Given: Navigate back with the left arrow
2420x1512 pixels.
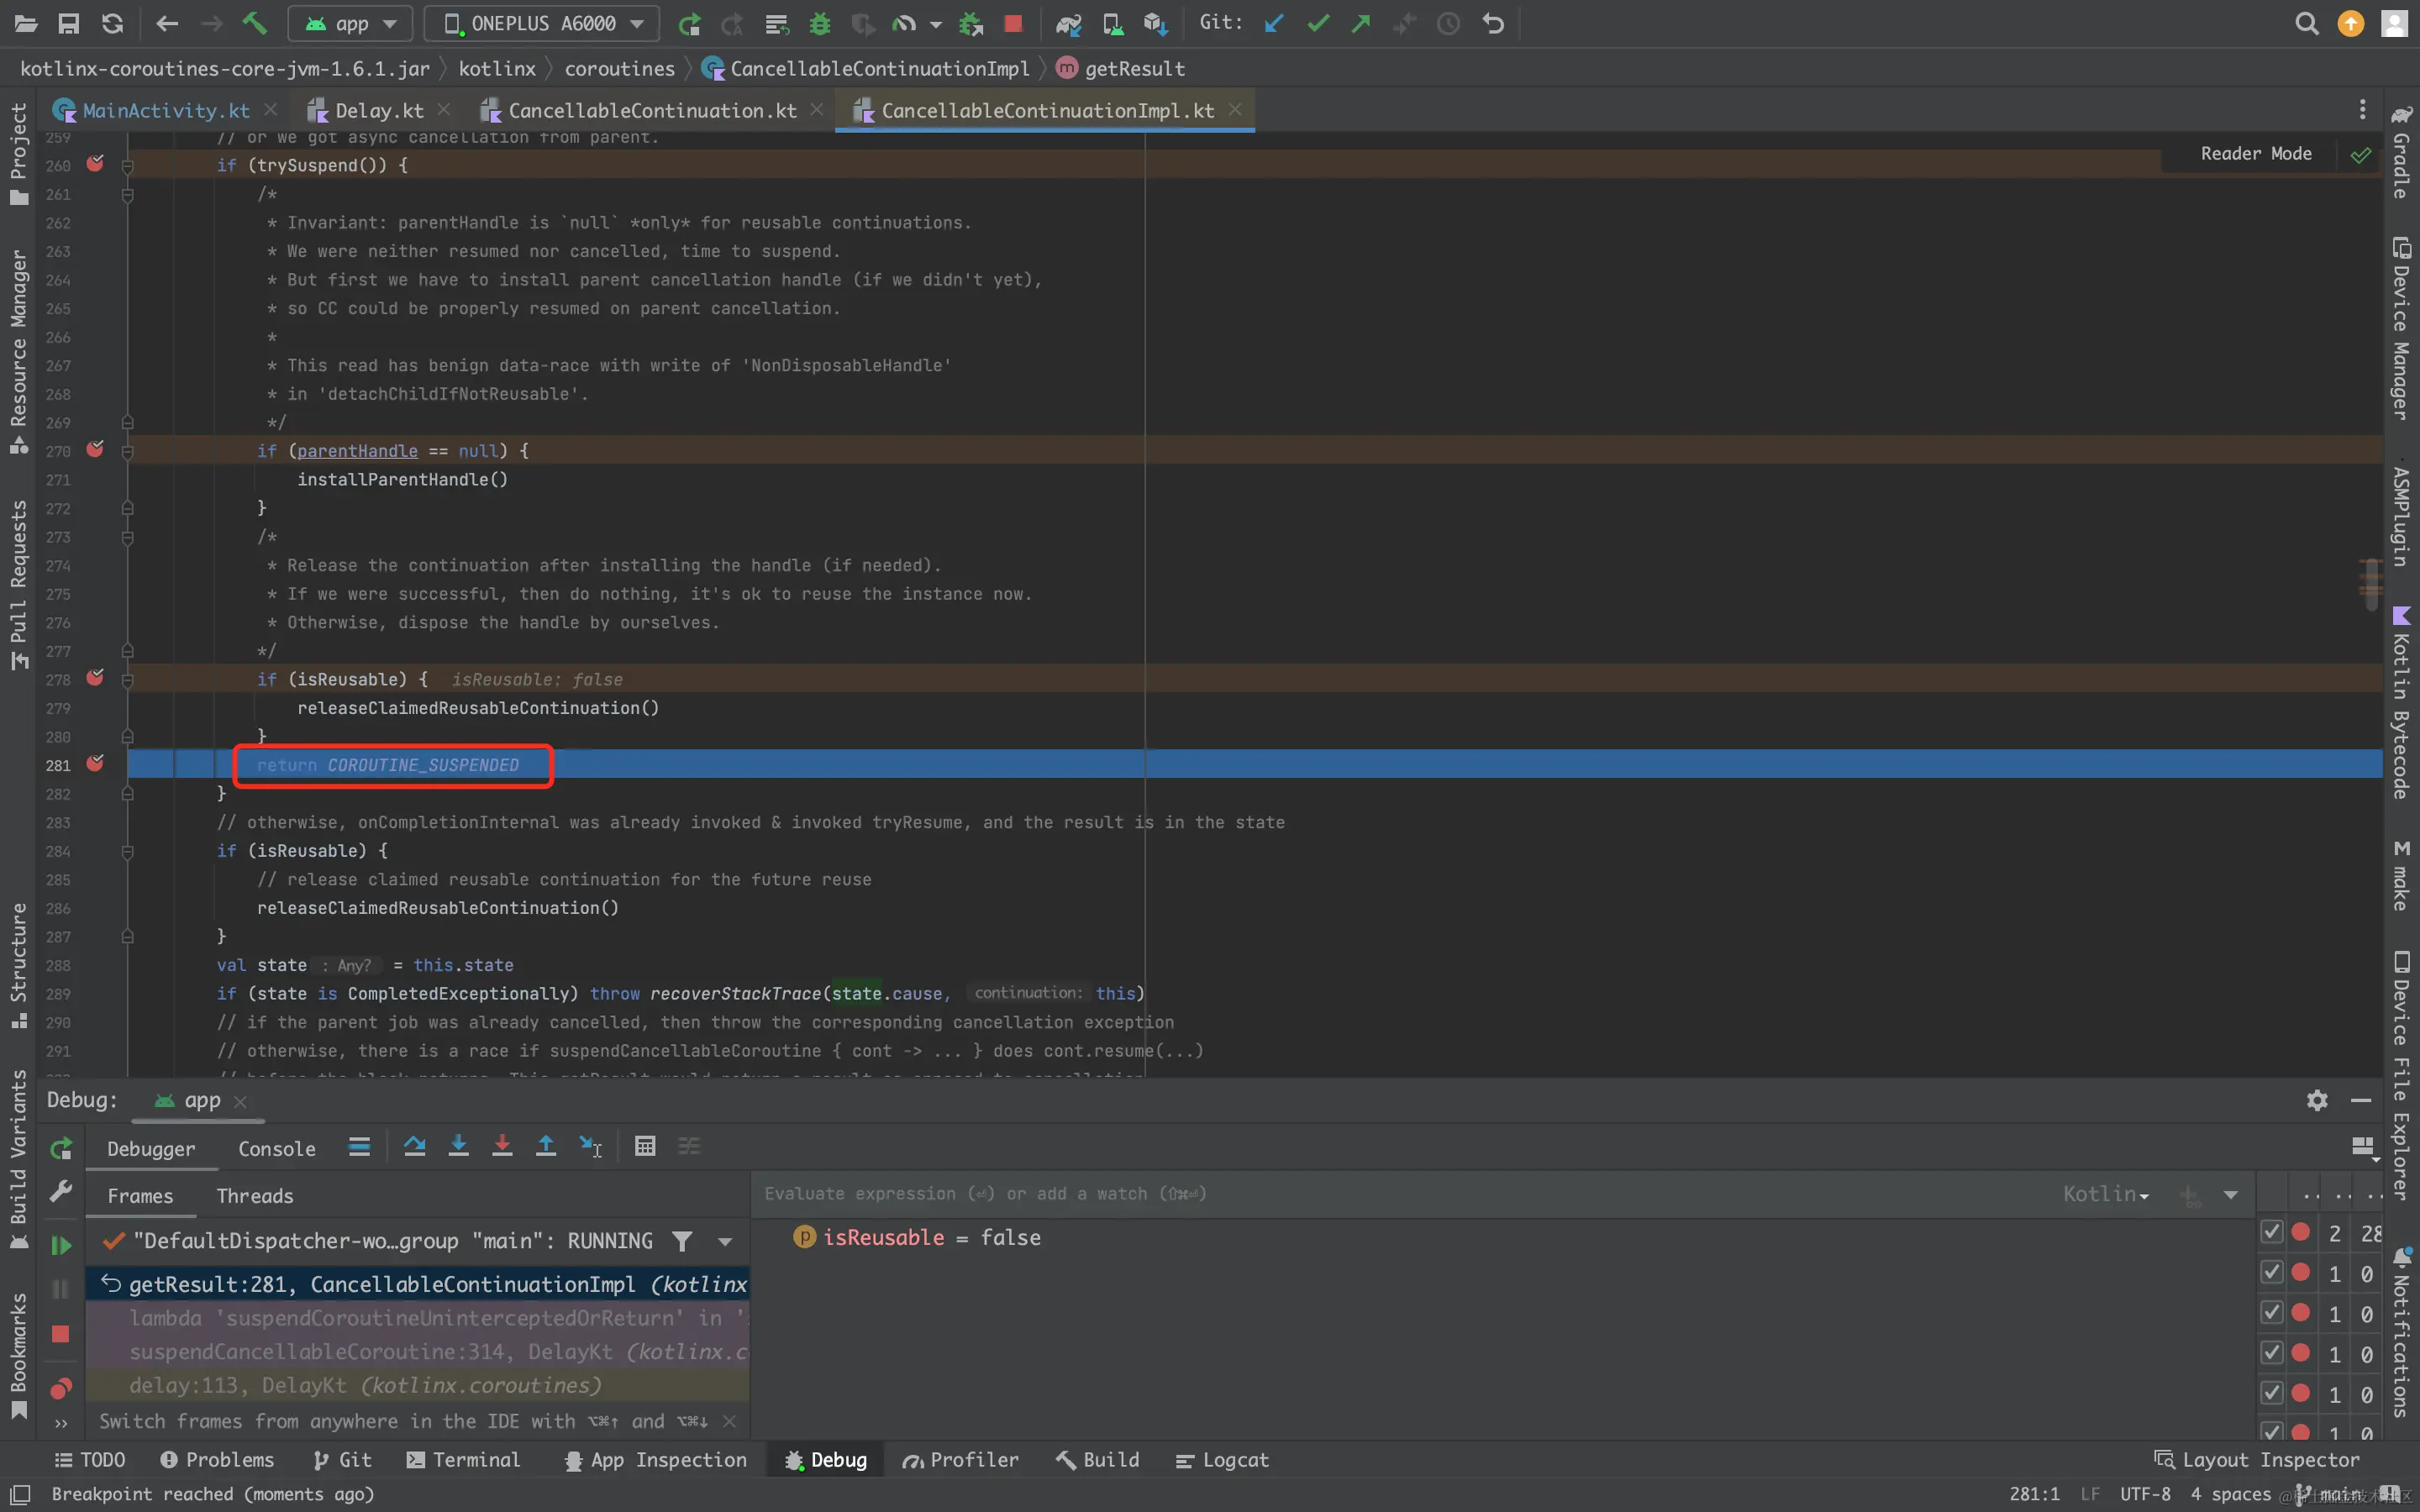Looking at the screenshot, I should point(167,23).
